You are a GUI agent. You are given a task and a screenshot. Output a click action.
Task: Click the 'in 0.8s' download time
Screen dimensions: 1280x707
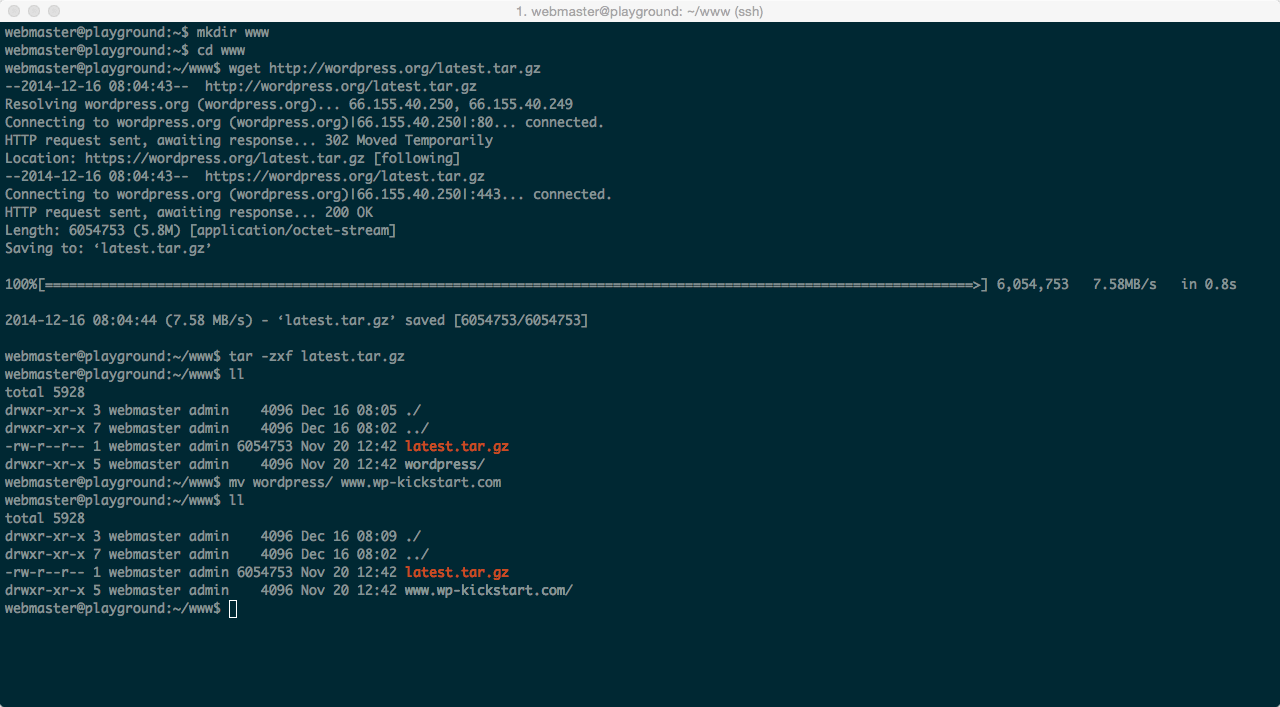1209,284
